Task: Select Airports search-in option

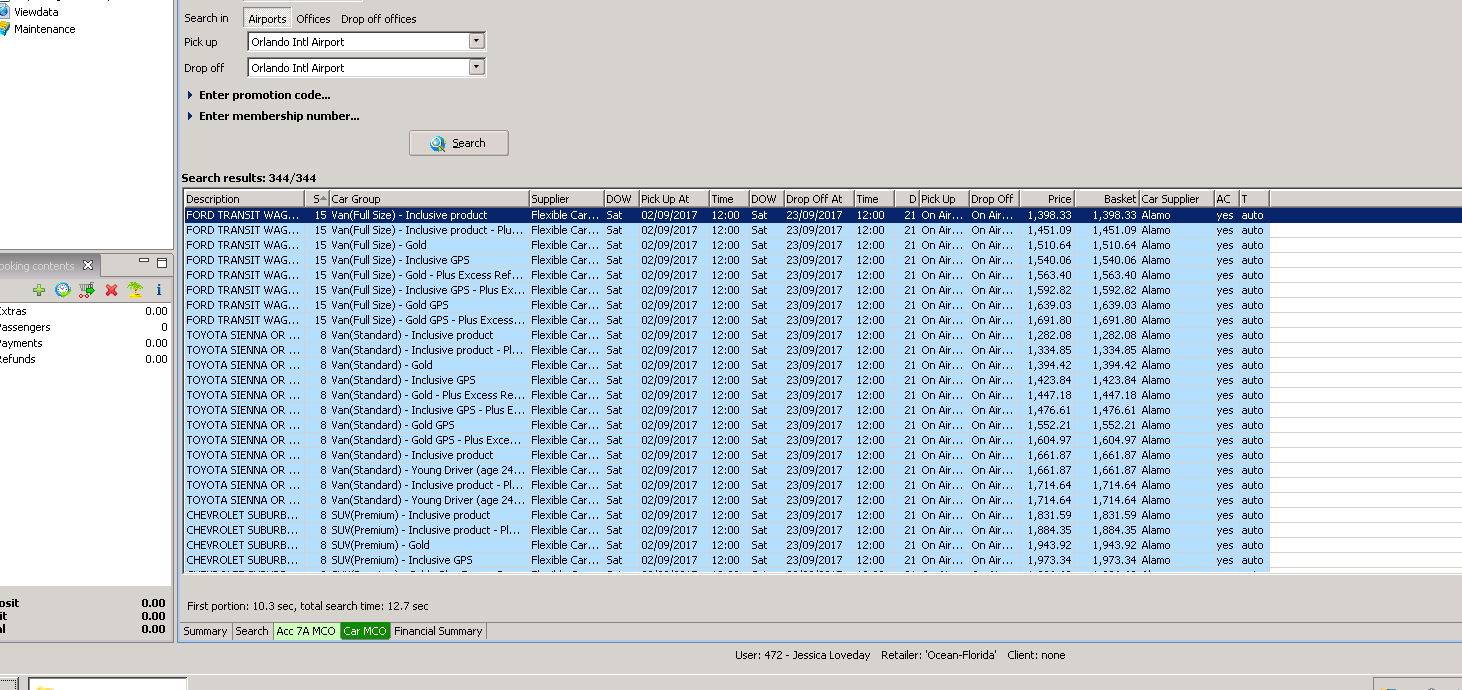Action: pyautogui.click(x=267, y=19)
